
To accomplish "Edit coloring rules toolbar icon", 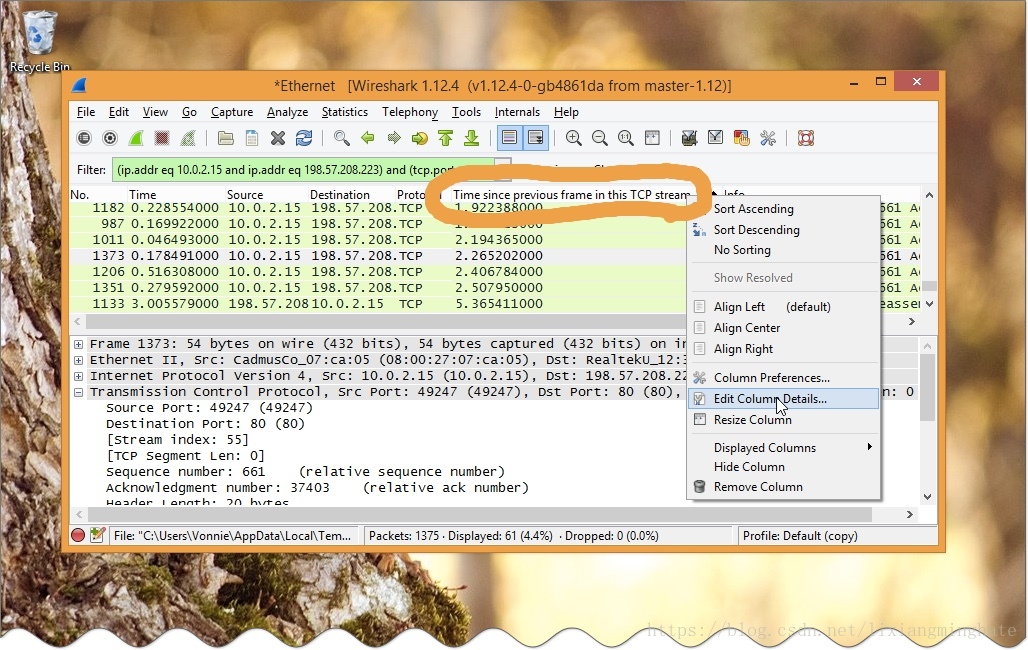I will pyautogui.click(x=741, y=138).
